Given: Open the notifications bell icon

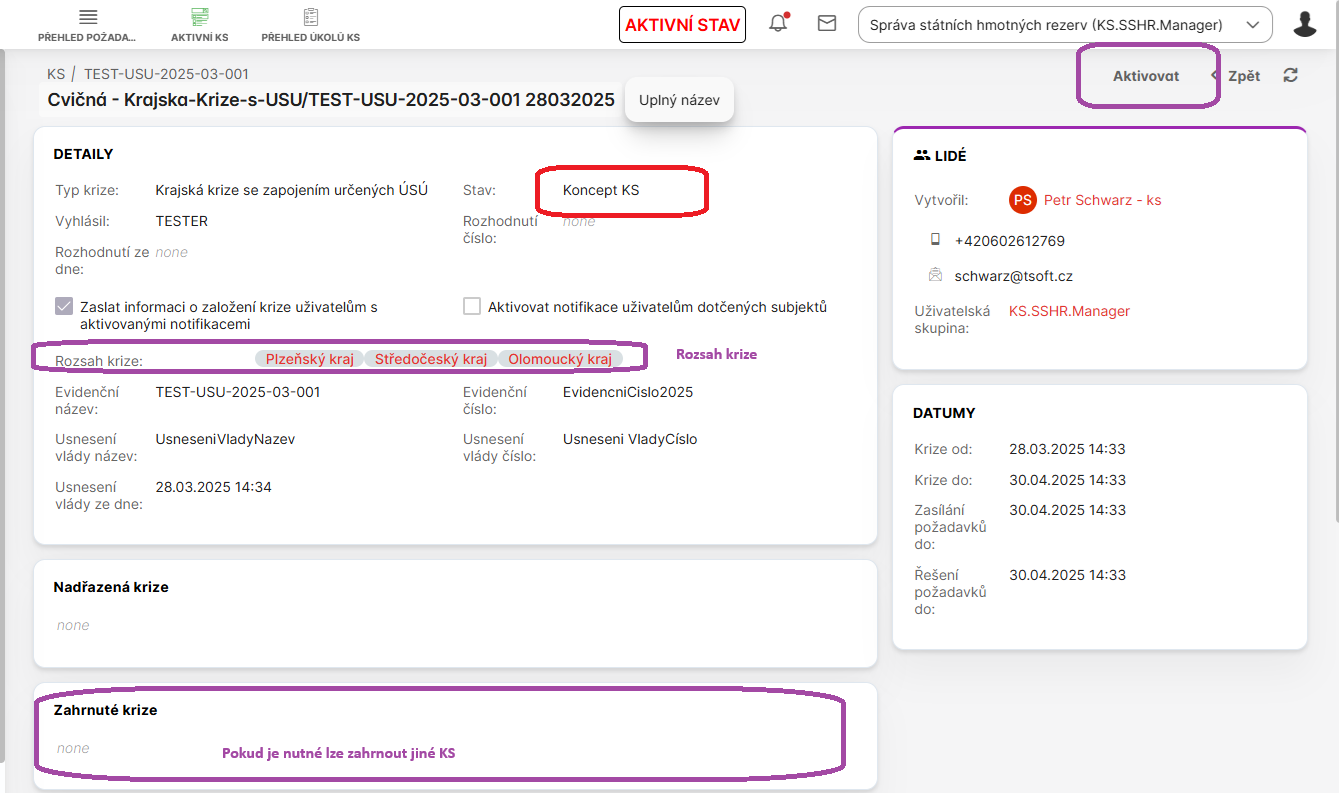Looking at the screenshot, I should (x=778, y=24).
